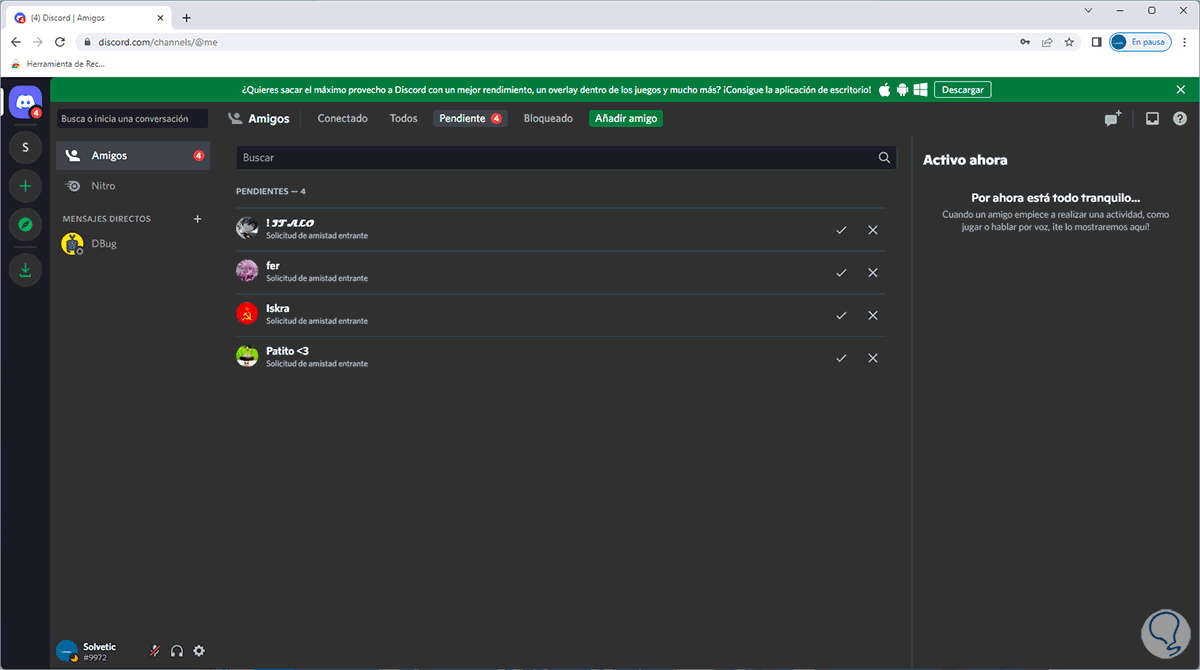Click the fer user name

tap(272, 266)
